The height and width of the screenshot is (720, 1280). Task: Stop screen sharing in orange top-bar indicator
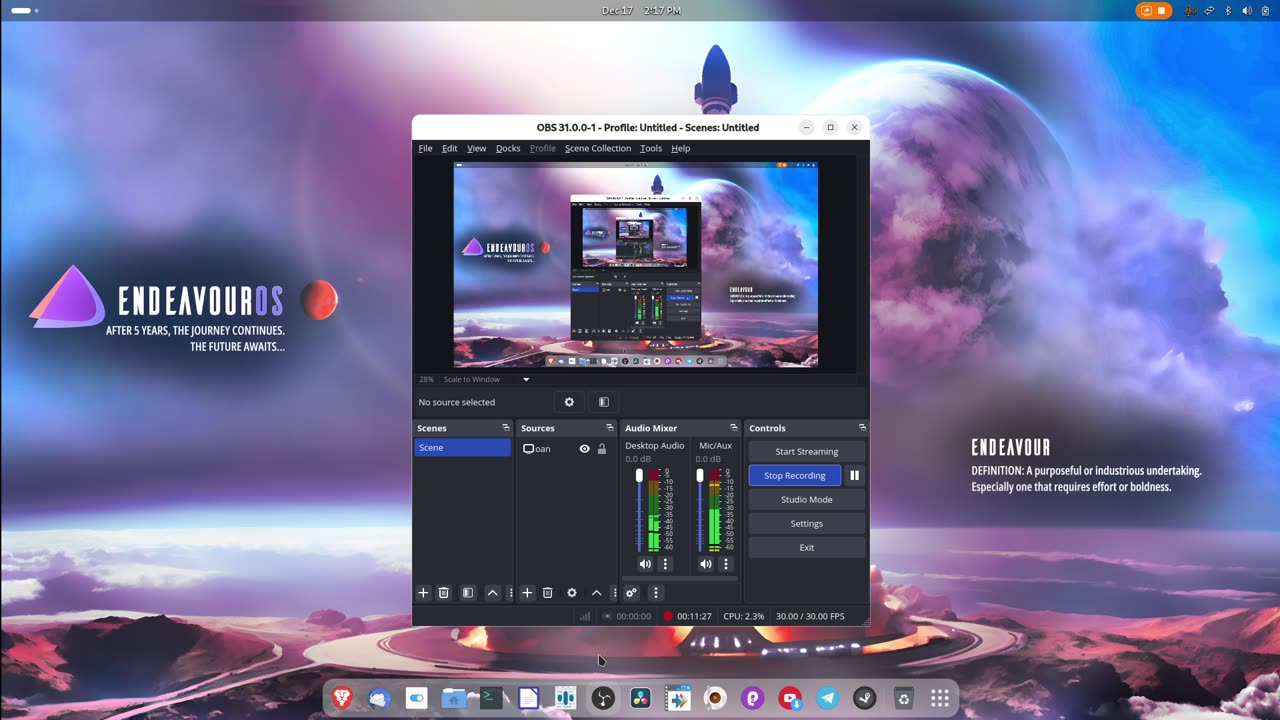tap(1154, 10)
